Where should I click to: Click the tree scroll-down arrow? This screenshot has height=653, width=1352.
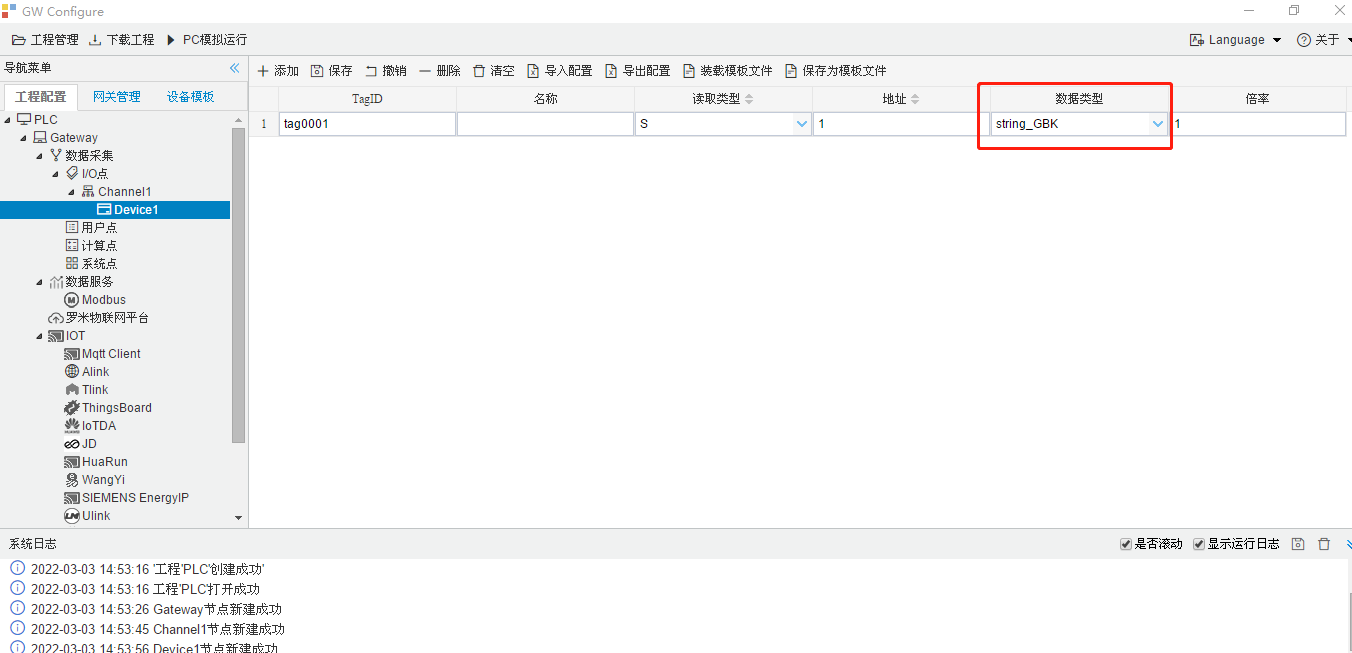pyautogui.click(x=238, y=518)
